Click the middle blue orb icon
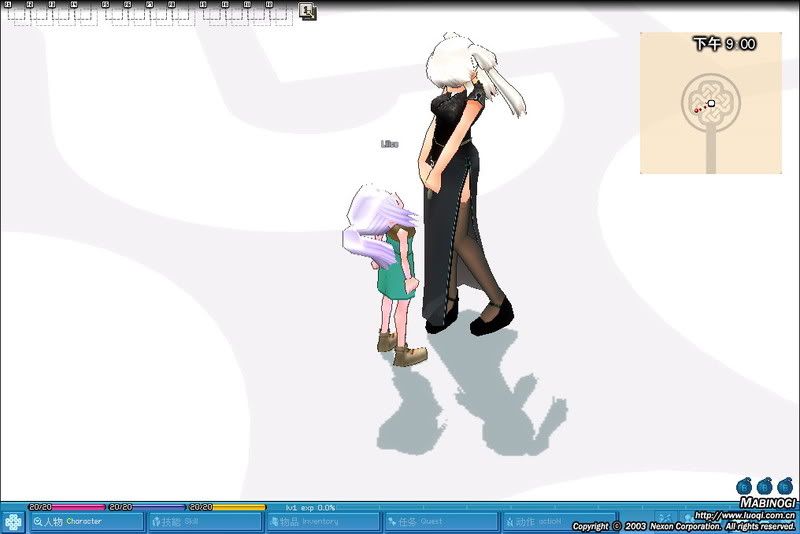This screenshot has height=534, width=800. pyautogui.click(x=765, y=486)
